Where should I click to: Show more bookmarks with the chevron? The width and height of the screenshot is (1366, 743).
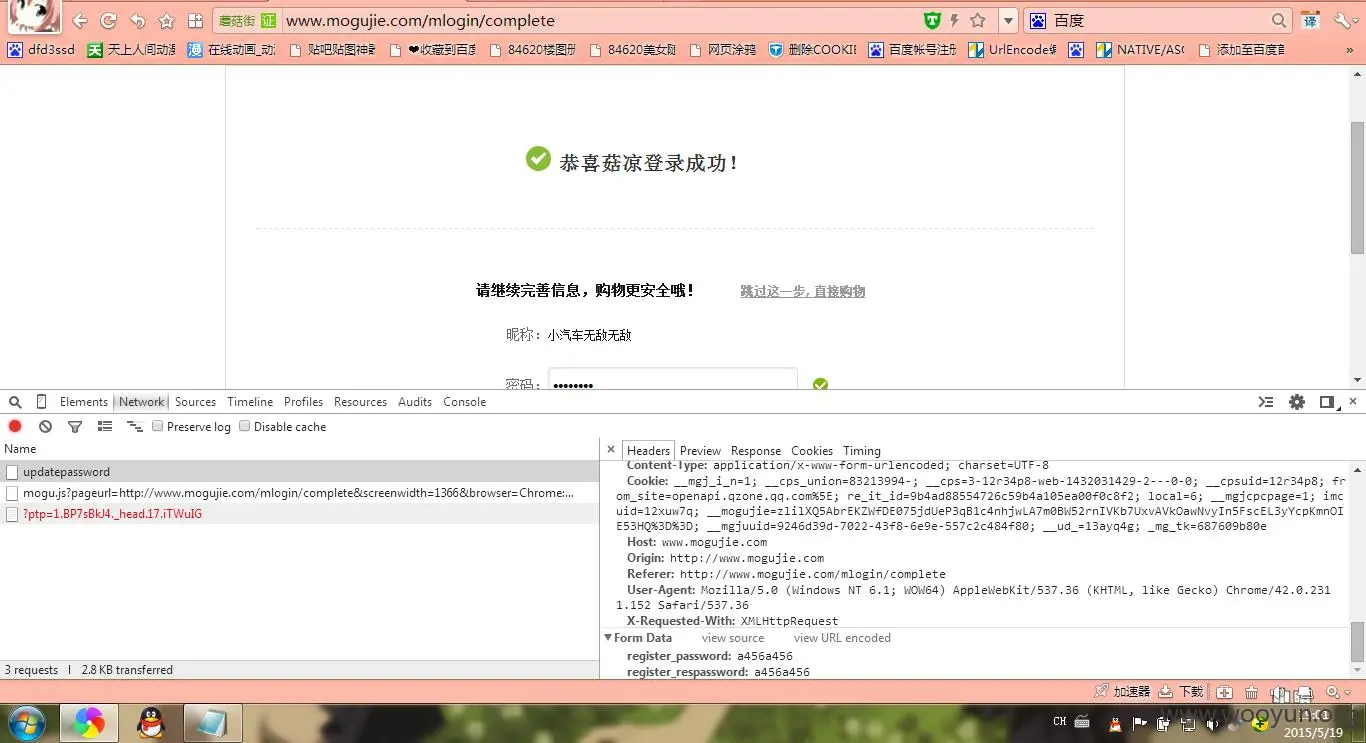coord(1350,49)
